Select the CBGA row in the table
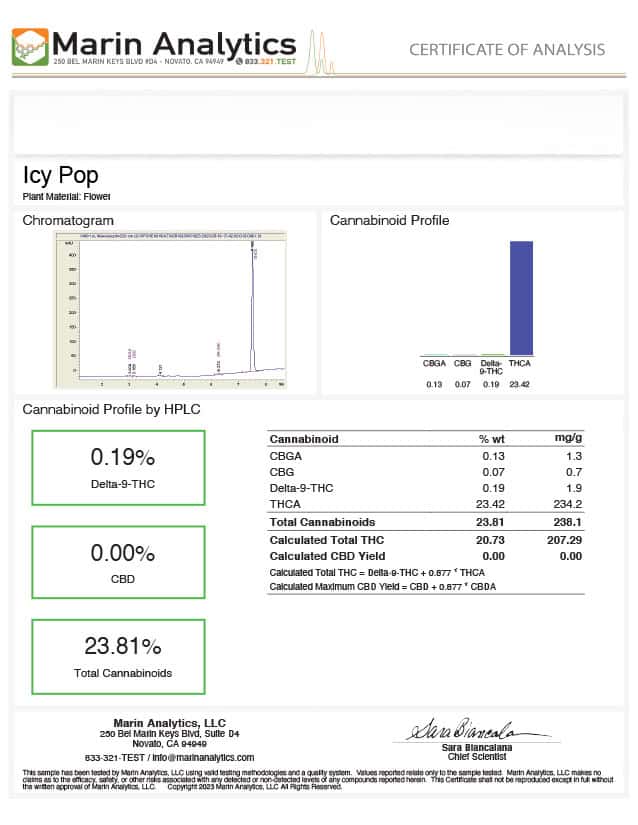This screenshot has height=825, width=638. tap(426, 456)
